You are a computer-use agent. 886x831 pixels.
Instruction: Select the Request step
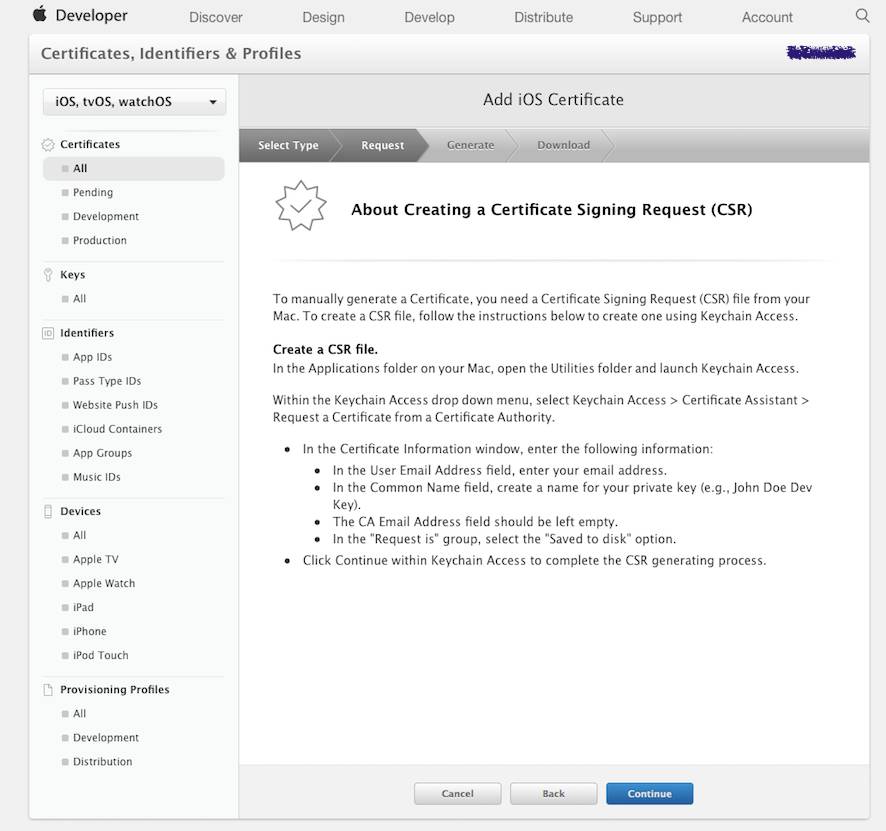(383, 145)
